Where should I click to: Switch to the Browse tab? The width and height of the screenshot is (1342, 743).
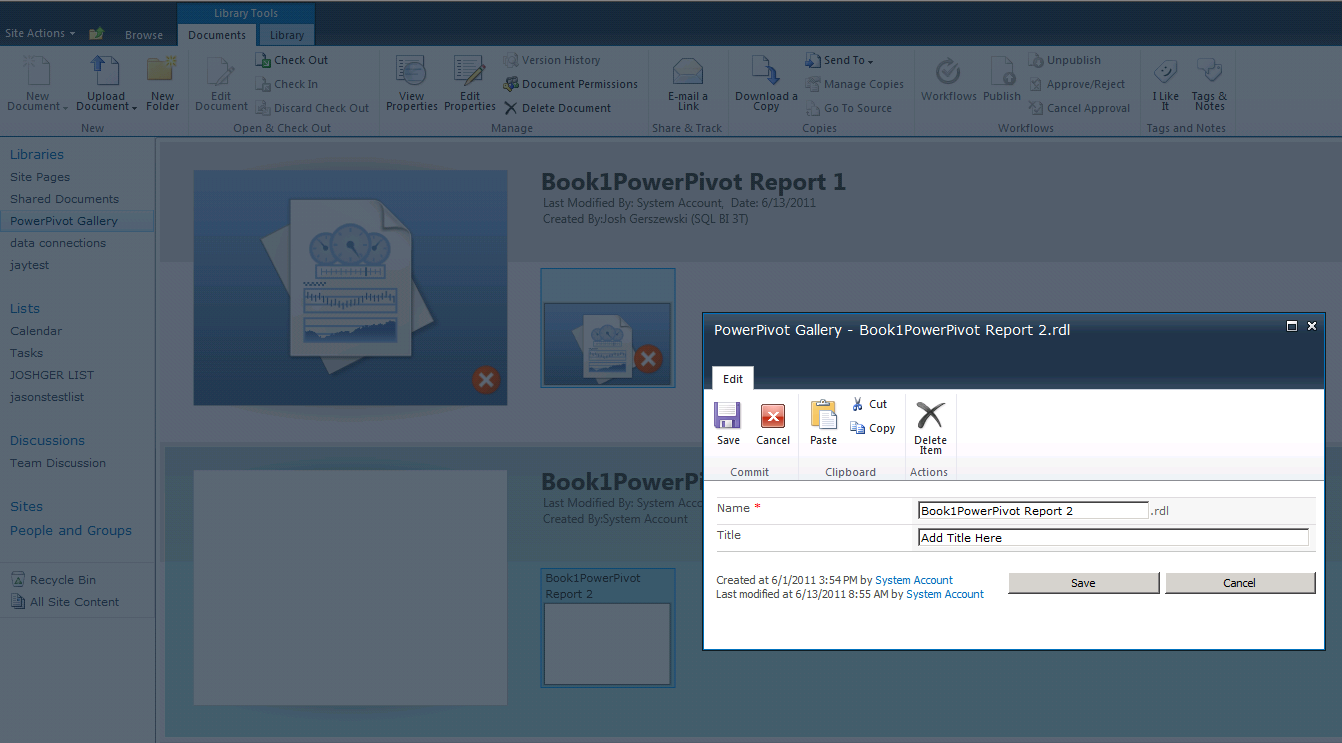click(x=144, y=35)
